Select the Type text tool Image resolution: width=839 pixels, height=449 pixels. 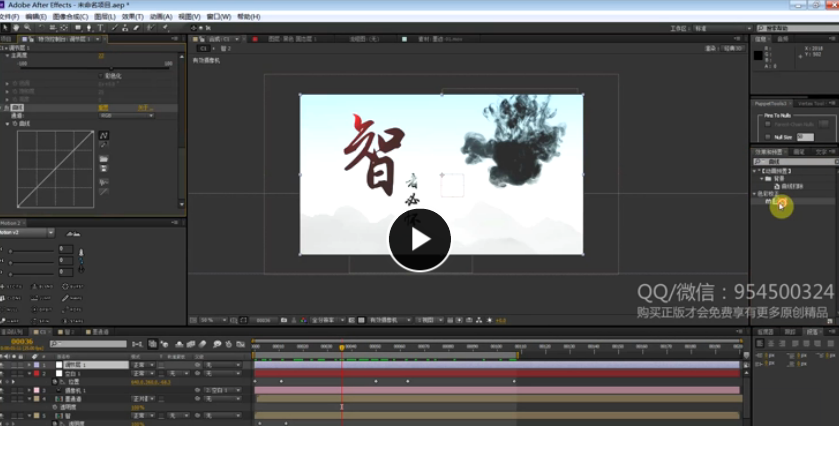pyautogui.click(x=100, y=28)
